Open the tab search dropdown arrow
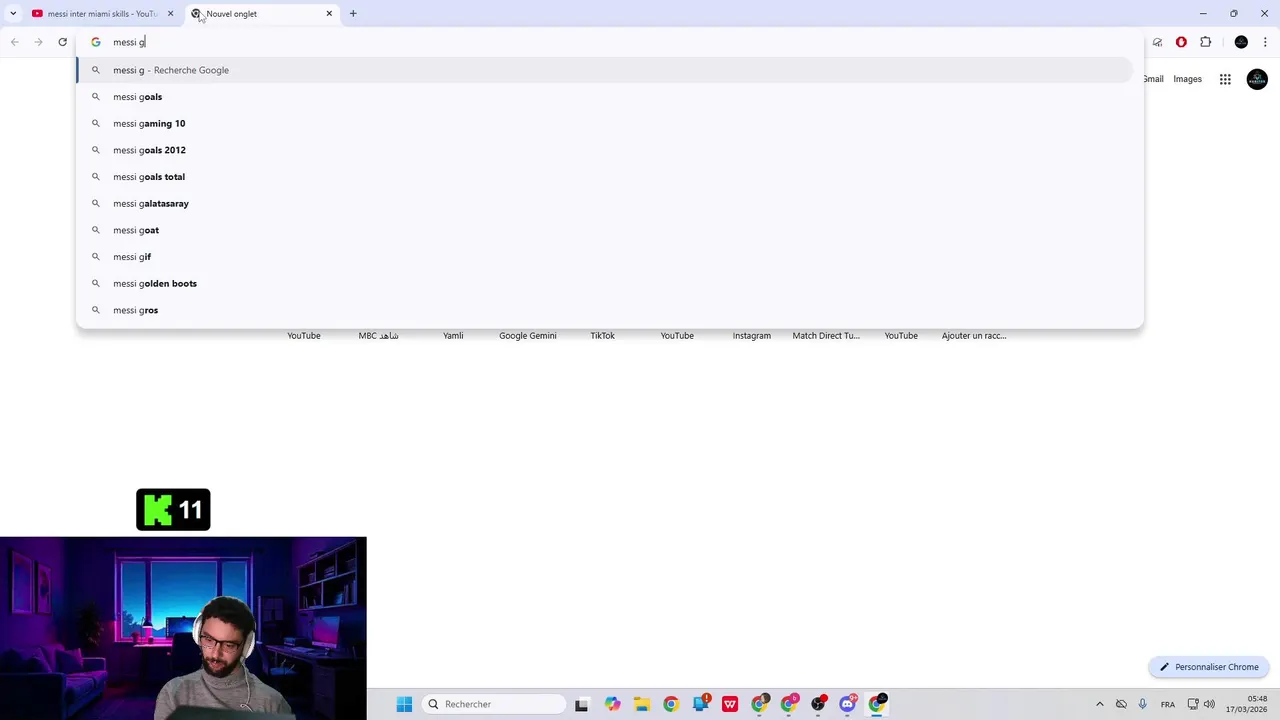 pos(13,14)
